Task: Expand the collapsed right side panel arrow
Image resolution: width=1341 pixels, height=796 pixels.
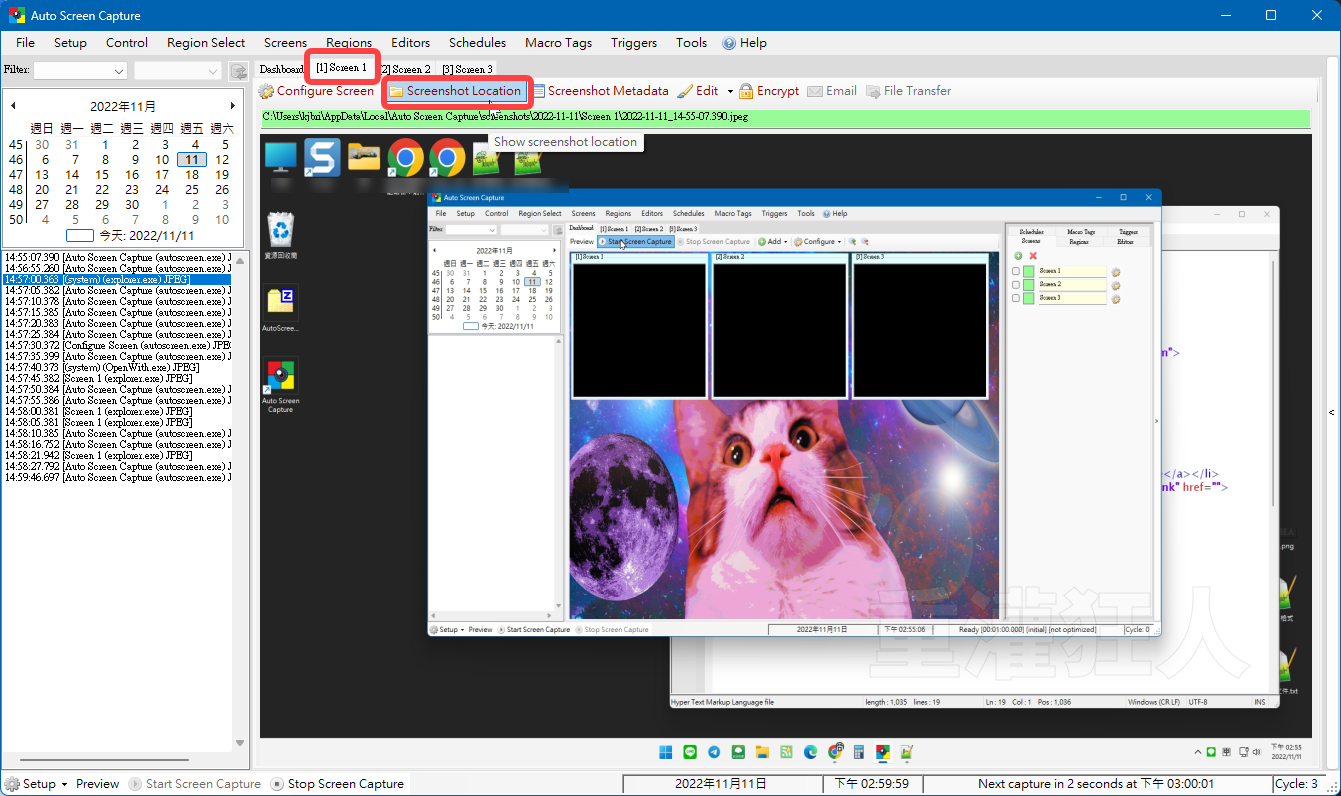Action: (1331, 413)
